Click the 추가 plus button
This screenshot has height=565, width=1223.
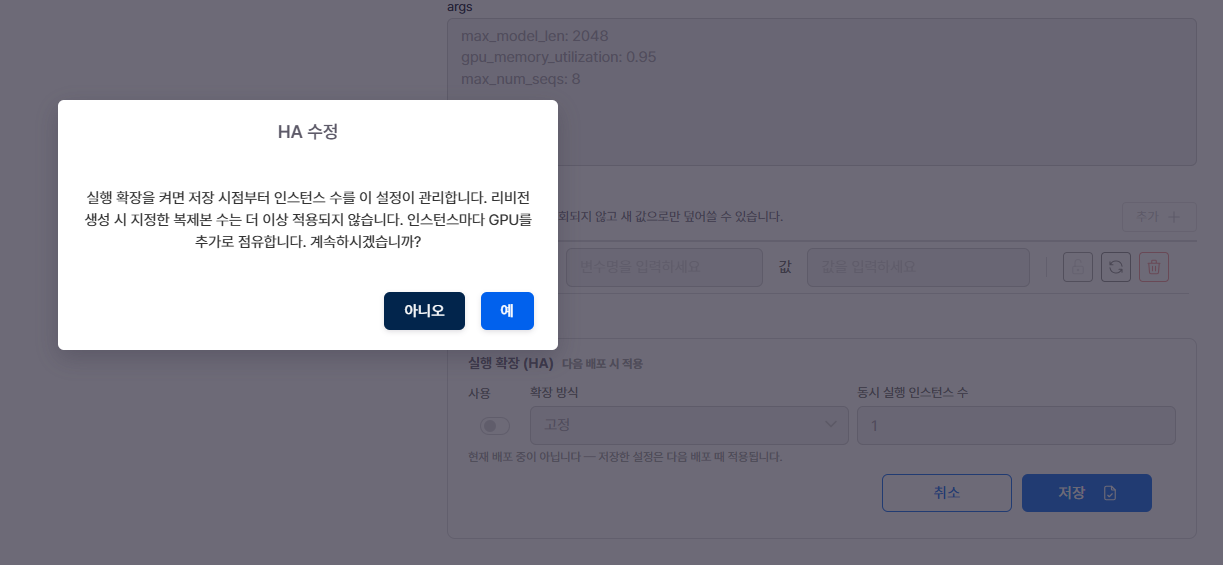click(x=1158, y=216)
